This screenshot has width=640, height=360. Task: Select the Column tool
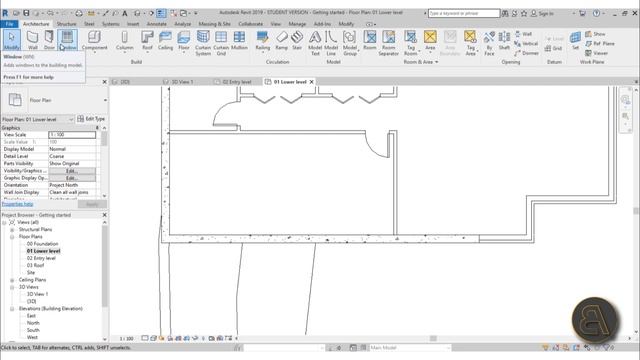pyautogui.click(x=124, y=40)
